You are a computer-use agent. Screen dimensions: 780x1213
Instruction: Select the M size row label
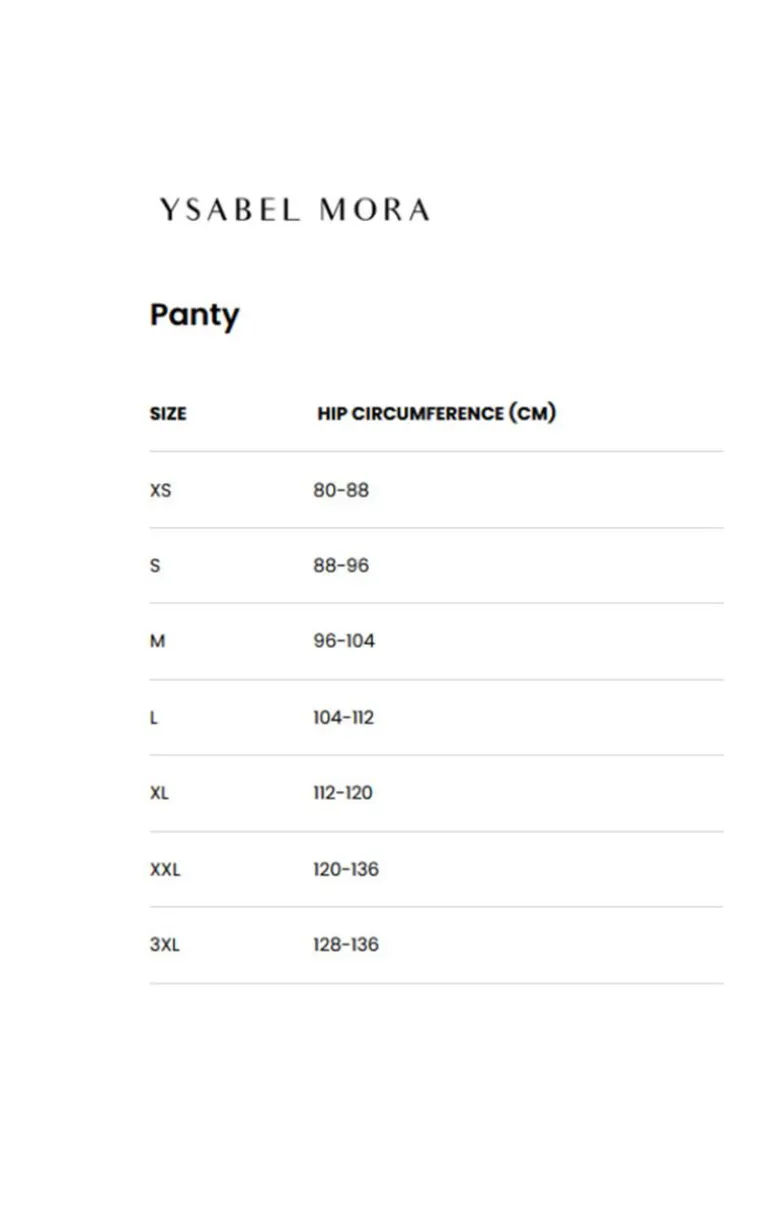coord(157,641)
